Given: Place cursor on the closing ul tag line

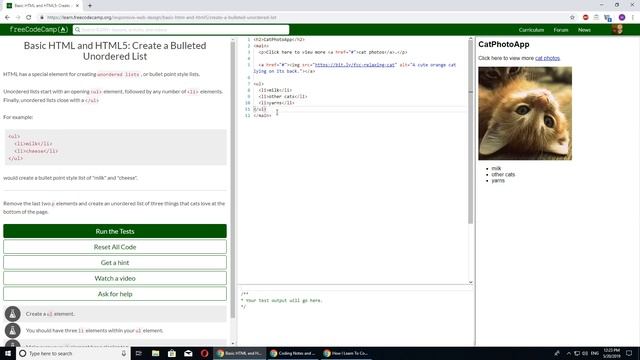Looking at the screenshot, I should (260, 109).
